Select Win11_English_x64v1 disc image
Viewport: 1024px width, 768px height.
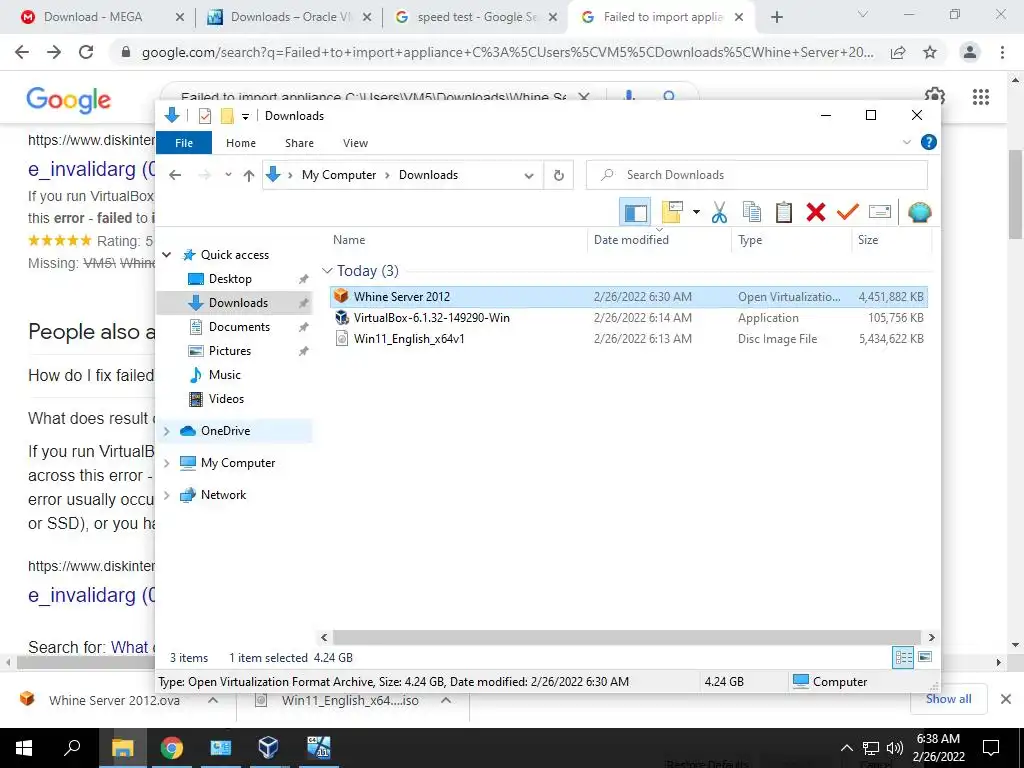628,339
